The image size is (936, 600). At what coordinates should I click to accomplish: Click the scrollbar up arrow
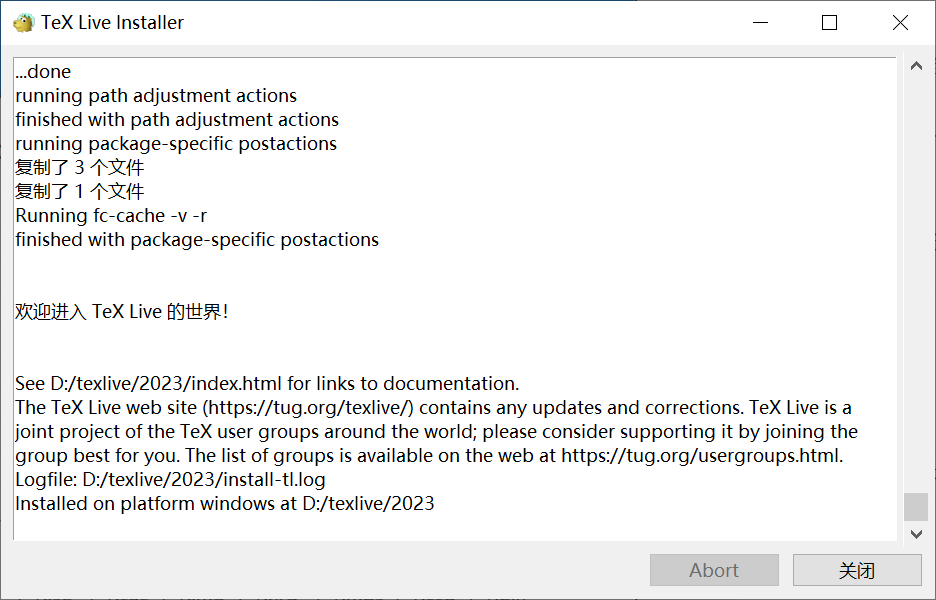(916, 65)
